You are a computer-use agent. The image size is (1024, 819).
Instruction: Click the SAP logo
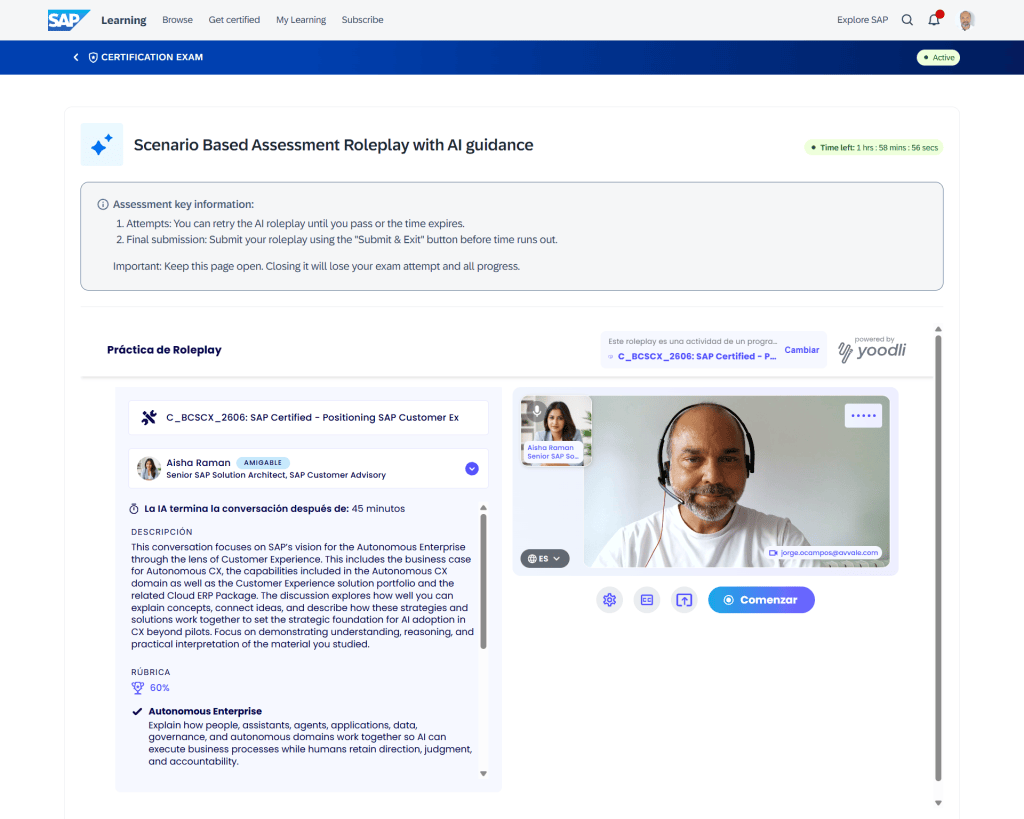68,20
